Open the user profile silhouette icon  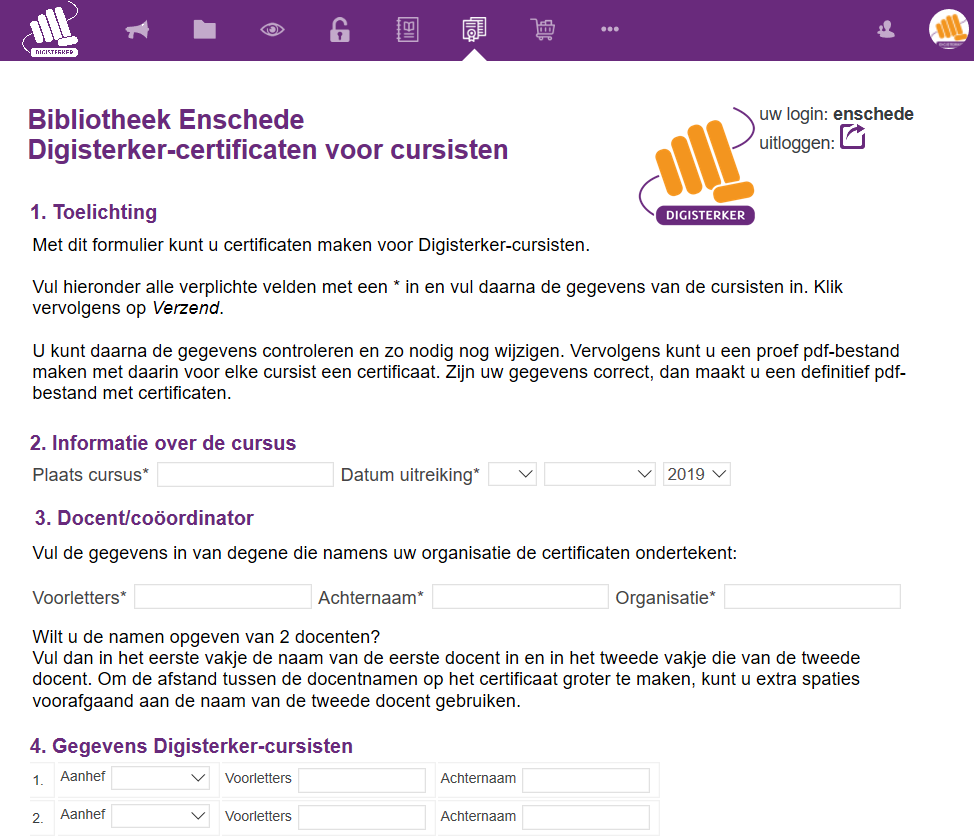(x=886, y=29)
